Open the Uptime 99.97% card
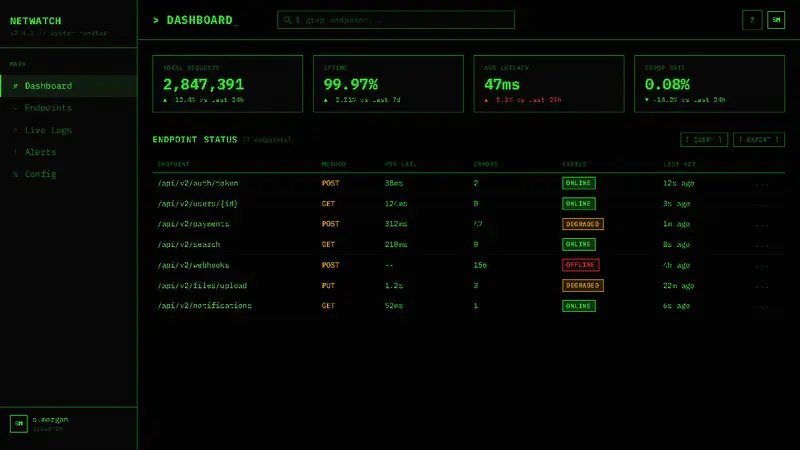 [x=388, y=84]
